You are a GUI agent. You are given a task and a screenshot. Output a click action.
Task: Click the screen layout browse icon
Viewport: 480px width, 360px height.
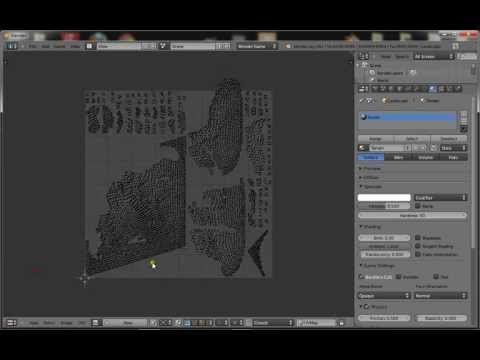coord(89,46)
